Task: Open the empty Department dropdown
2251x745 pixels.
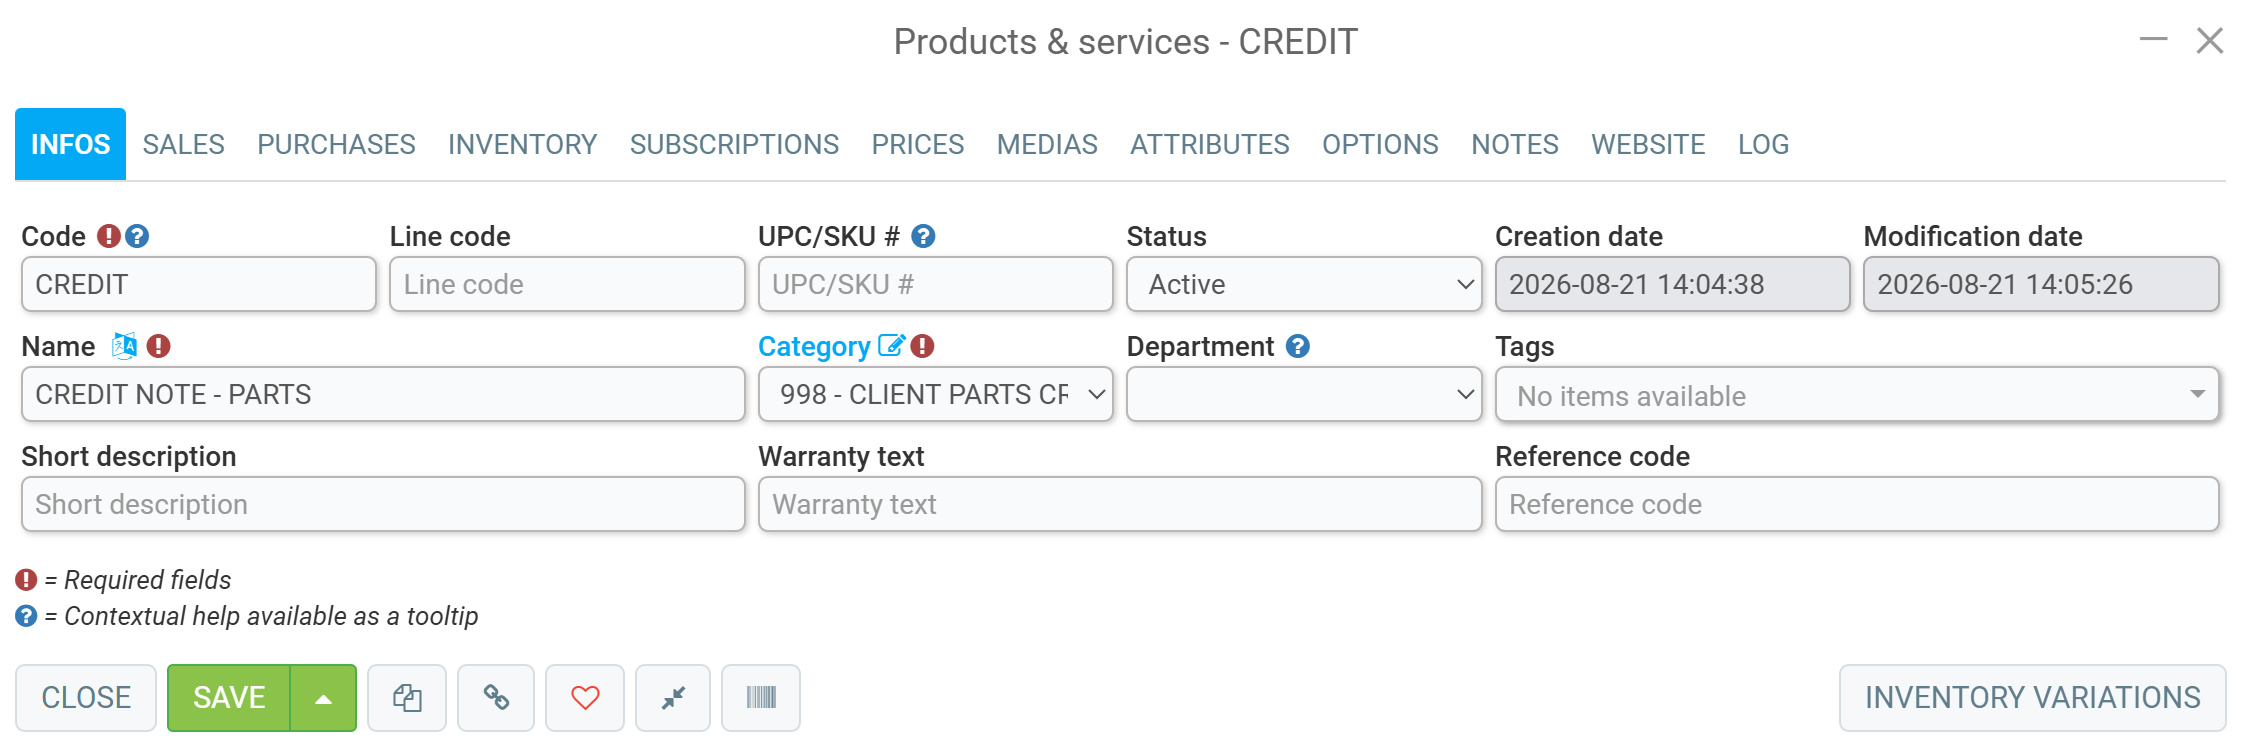Action: [x=1304, y=394]
